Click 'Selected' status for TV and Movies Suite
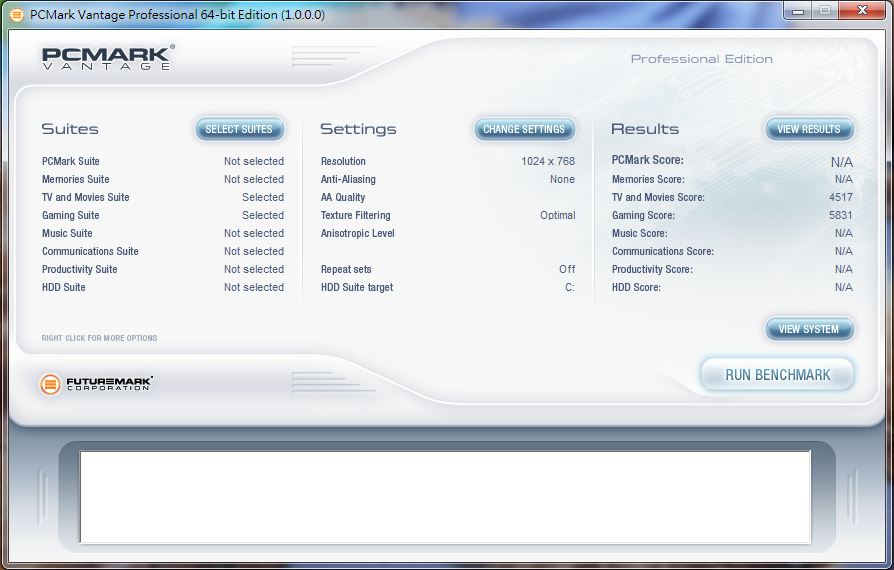Viewport: 894px width, 570px height. coord(263,197)
